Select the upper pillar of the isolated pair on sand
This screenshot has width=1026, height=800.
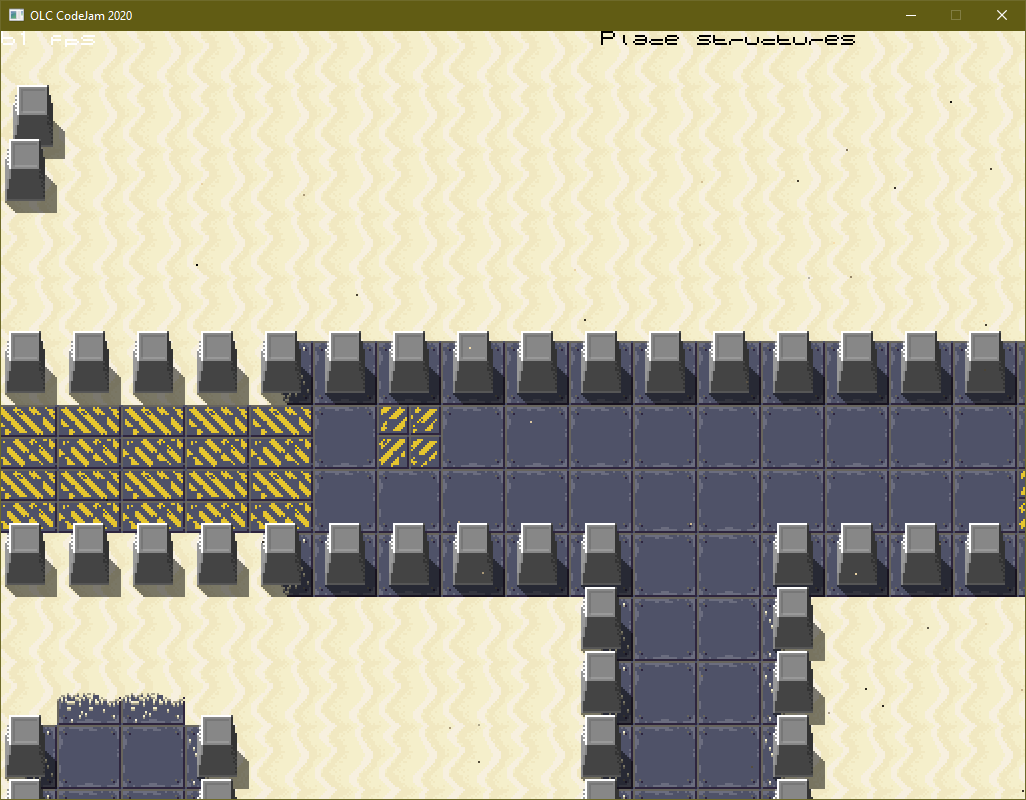click(33, 115)
